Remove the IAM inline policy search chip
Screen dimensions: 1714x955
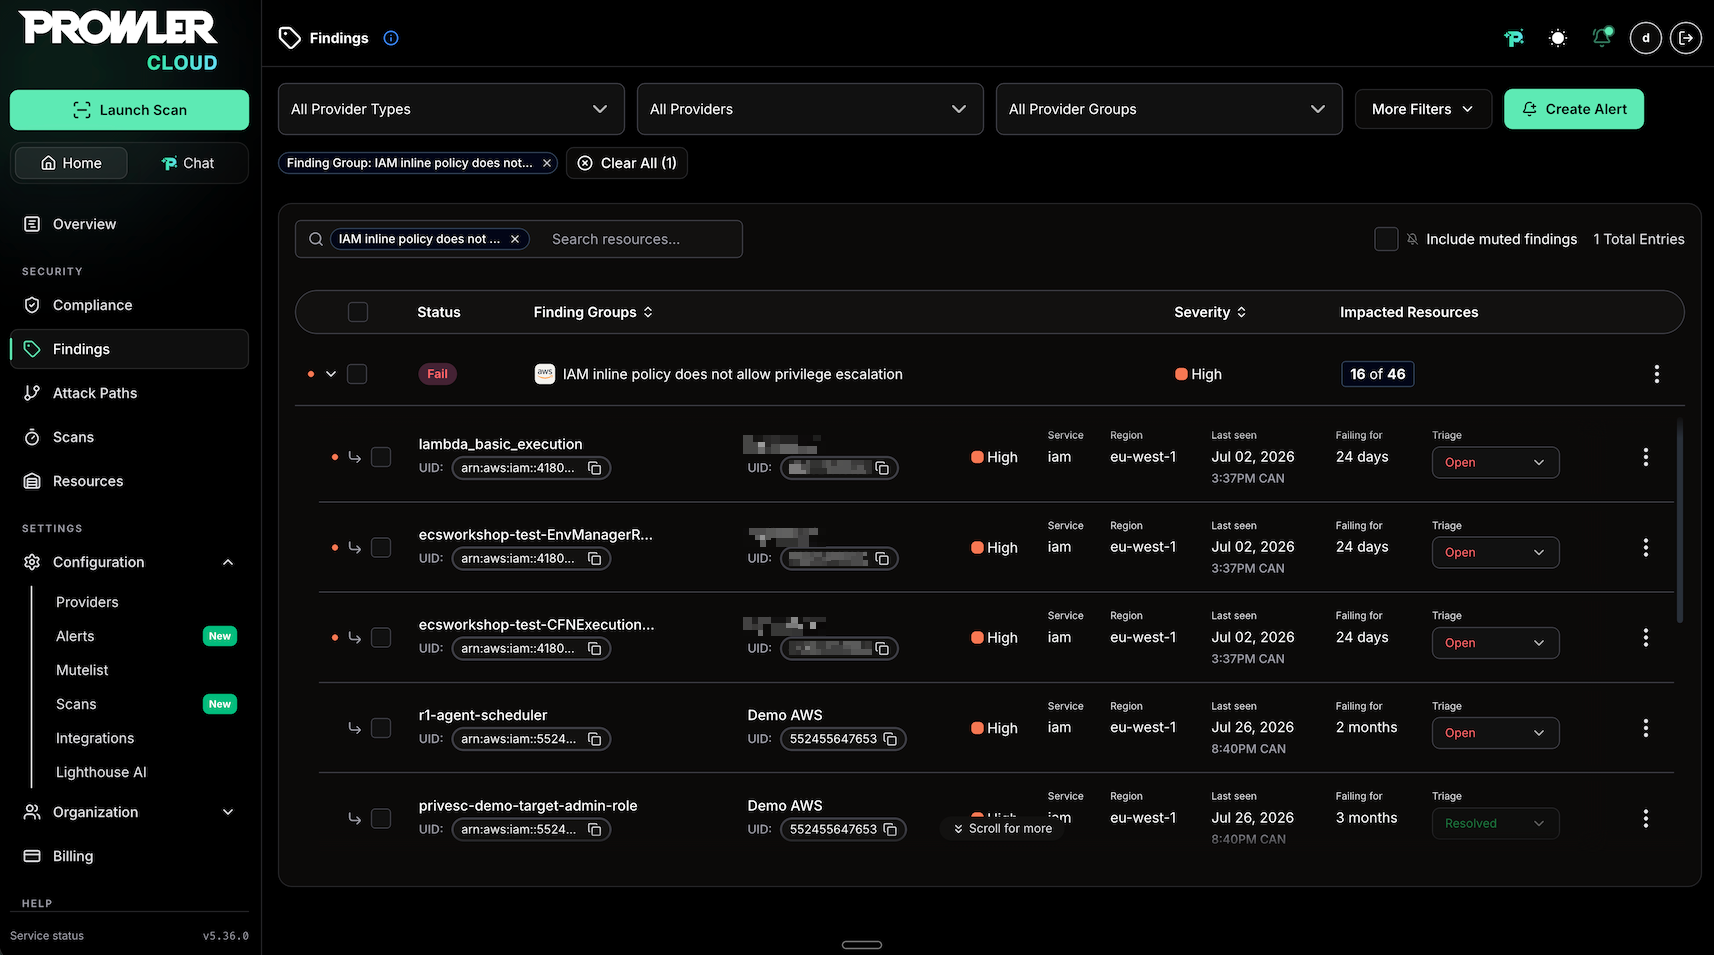click(515, 239)
